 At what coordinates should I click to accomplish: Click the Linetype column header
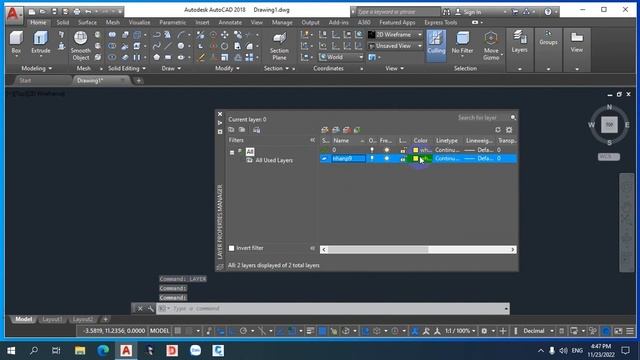point(447,140)
